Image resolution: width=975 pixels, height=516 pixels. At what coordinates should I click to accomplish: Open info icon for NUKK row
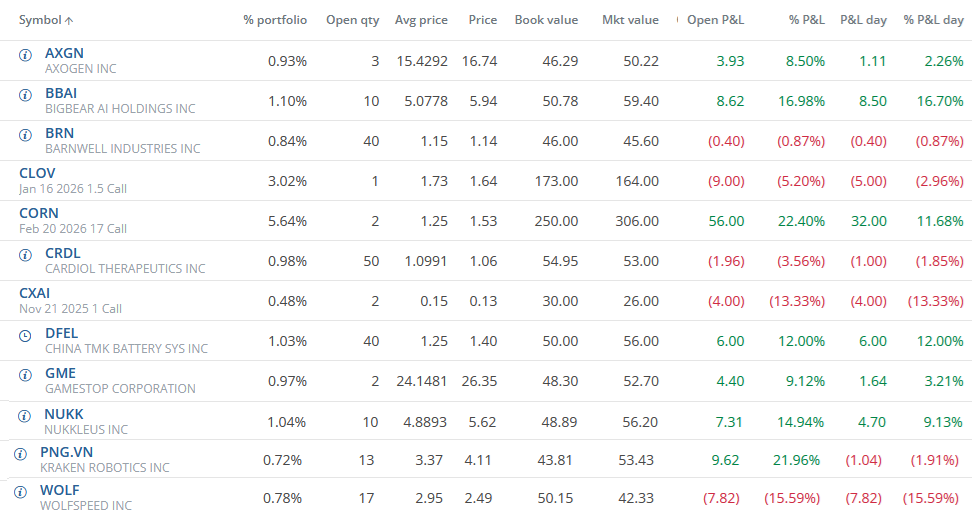pyautogui.click(x=24, y=416)
